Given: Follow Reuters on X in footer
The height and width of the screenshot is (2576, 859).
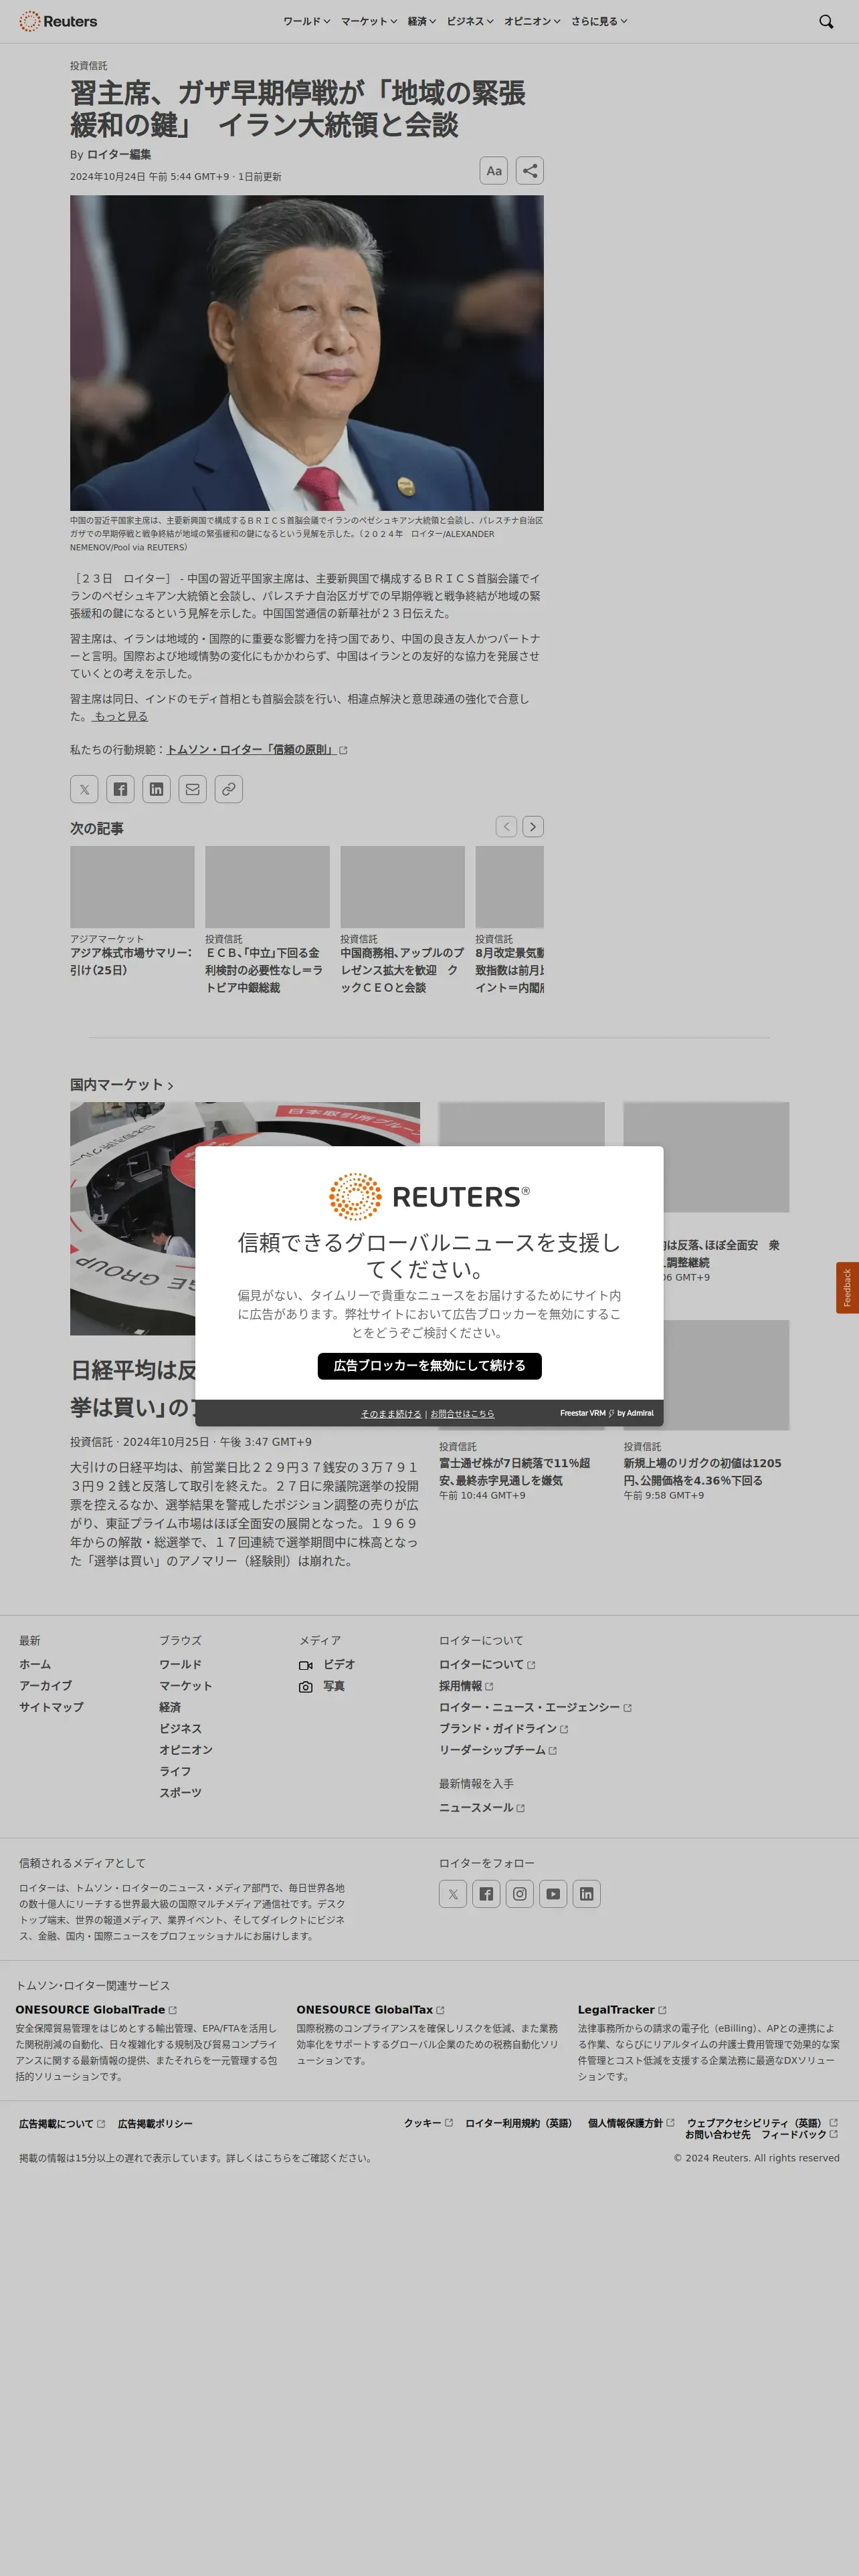Looking at the screenshot, I should [x=453, y=1893].
